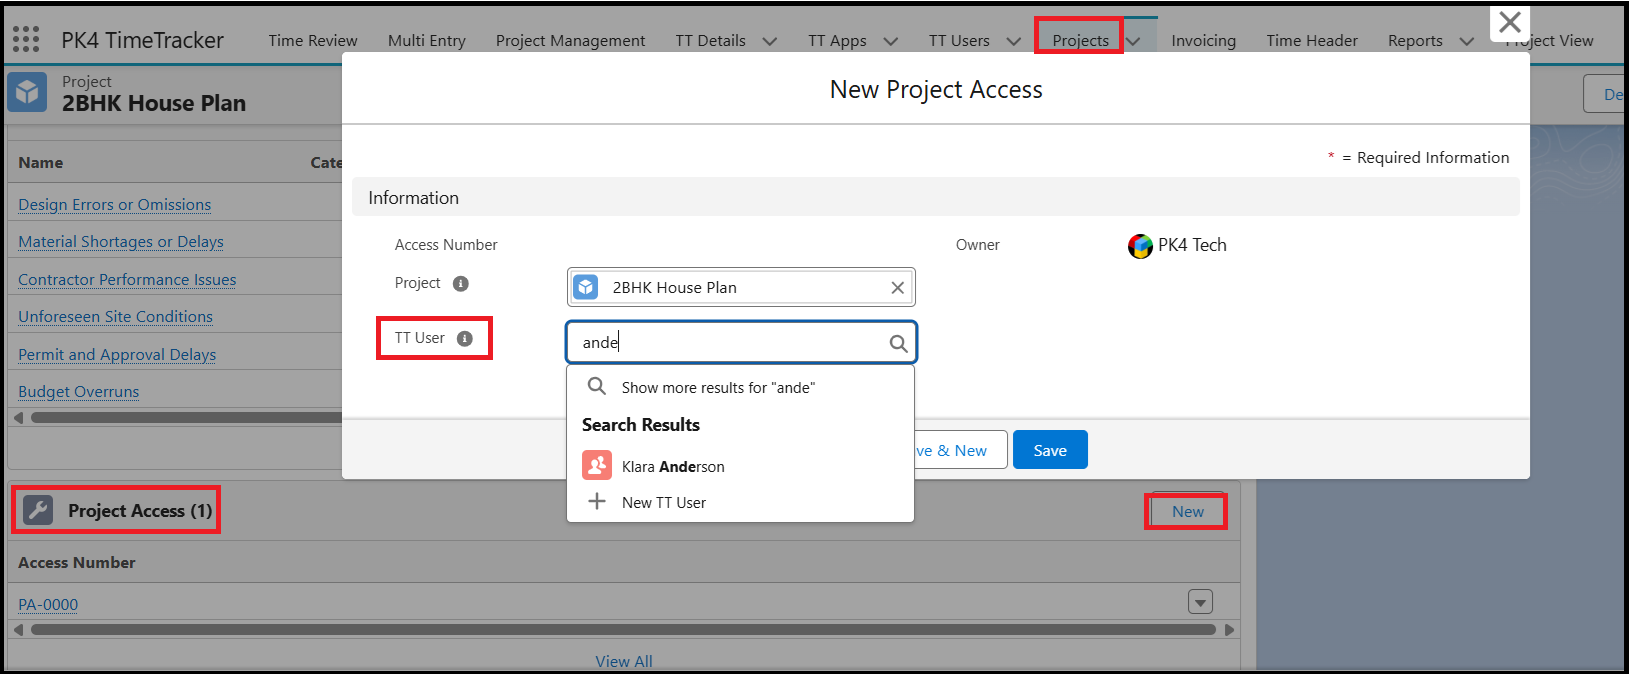Open the TT Details tab
Image resolution: width=1629 pixels, height=674 pixels.
click(x=710, y=41)
